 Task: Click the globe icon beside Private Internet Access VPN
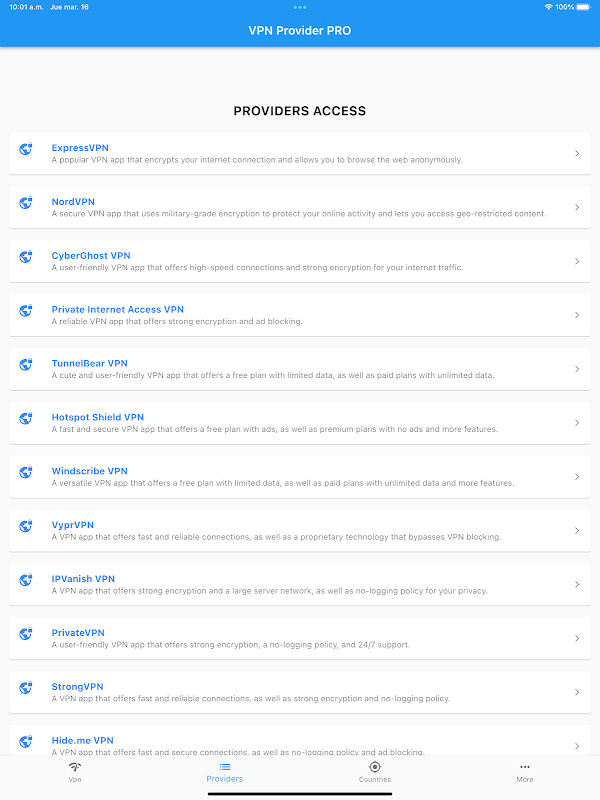click(x=26, y=310)
